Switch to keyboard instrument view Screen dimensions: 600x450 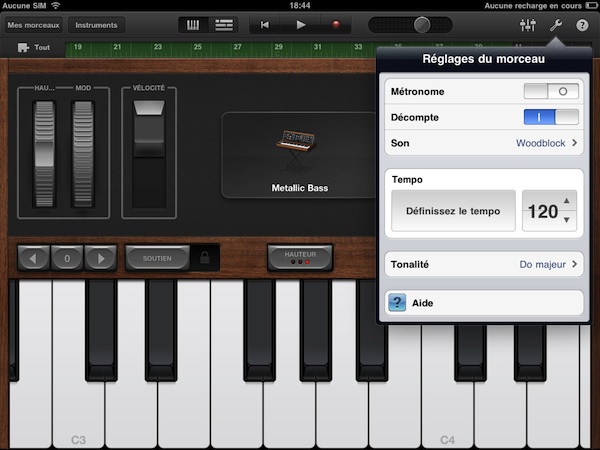pyautogui.click(x=193, y=25)
